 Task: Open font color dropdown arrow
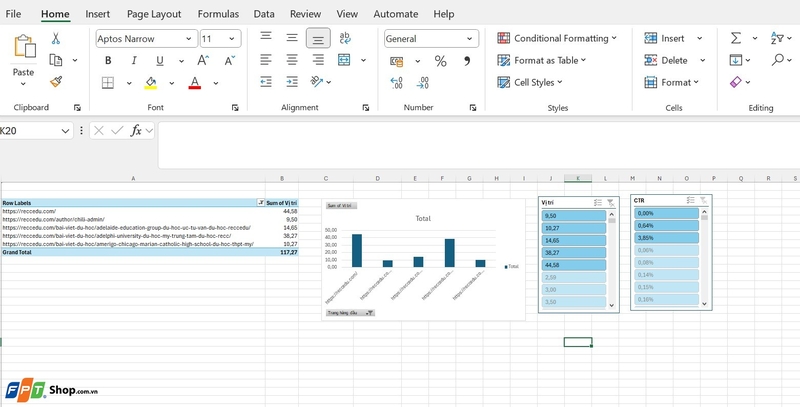(x=216, y=83)
